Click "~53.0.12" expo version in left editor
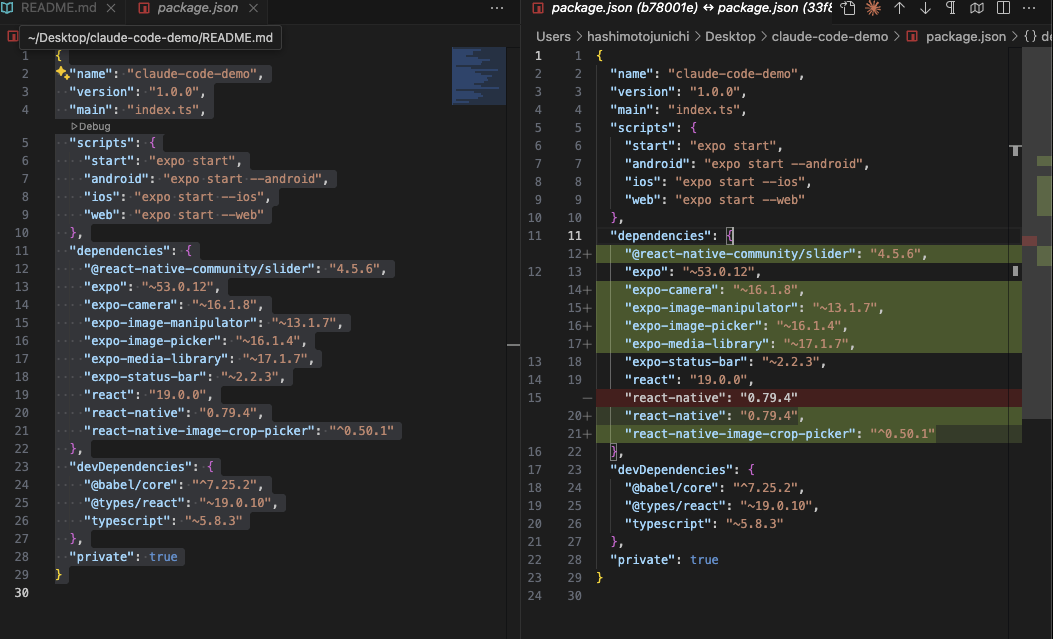The height and width of the screenshot is (639, 1053). click(178, 287)
